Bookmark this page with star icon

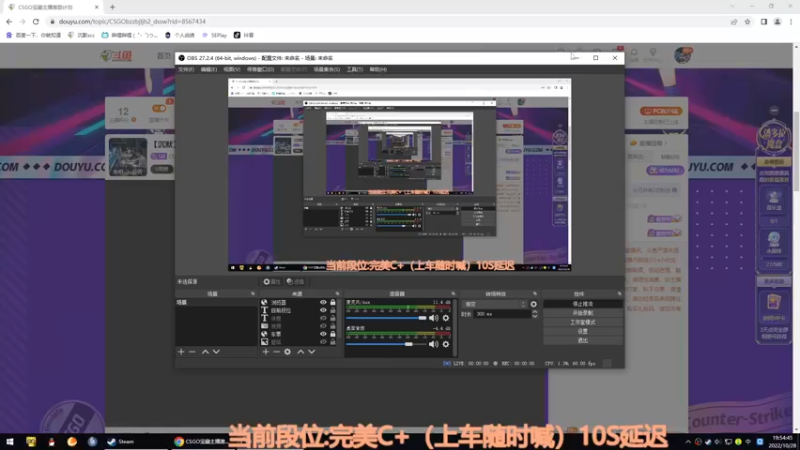pos(747,21)
